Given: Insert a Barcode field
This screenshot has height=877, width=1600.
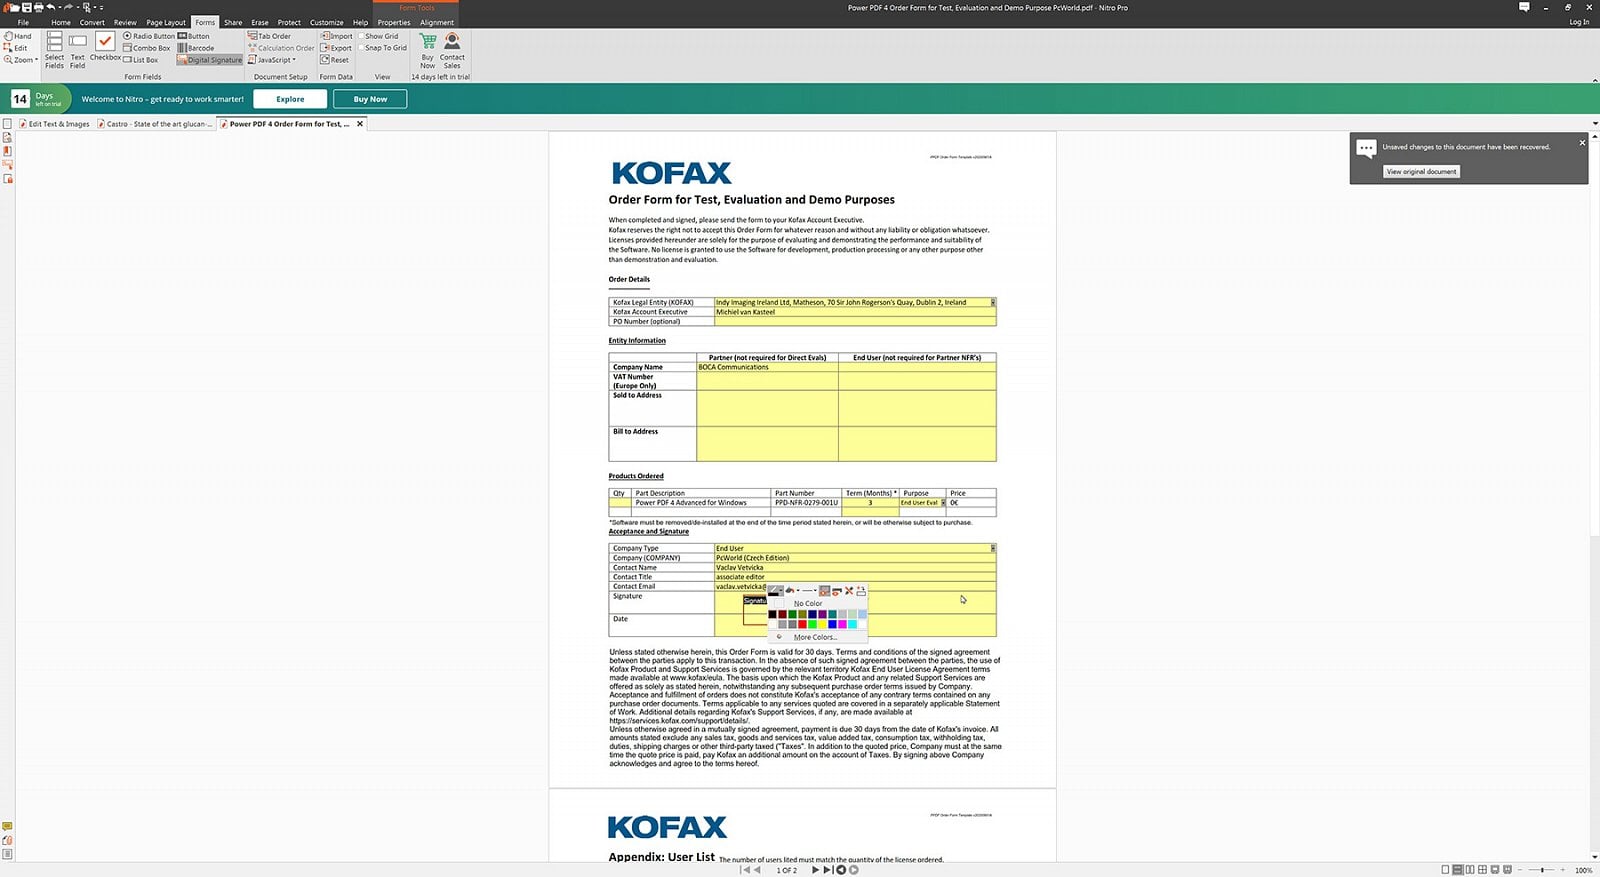Looking at the screenshot, I should [x=196, y=48].
